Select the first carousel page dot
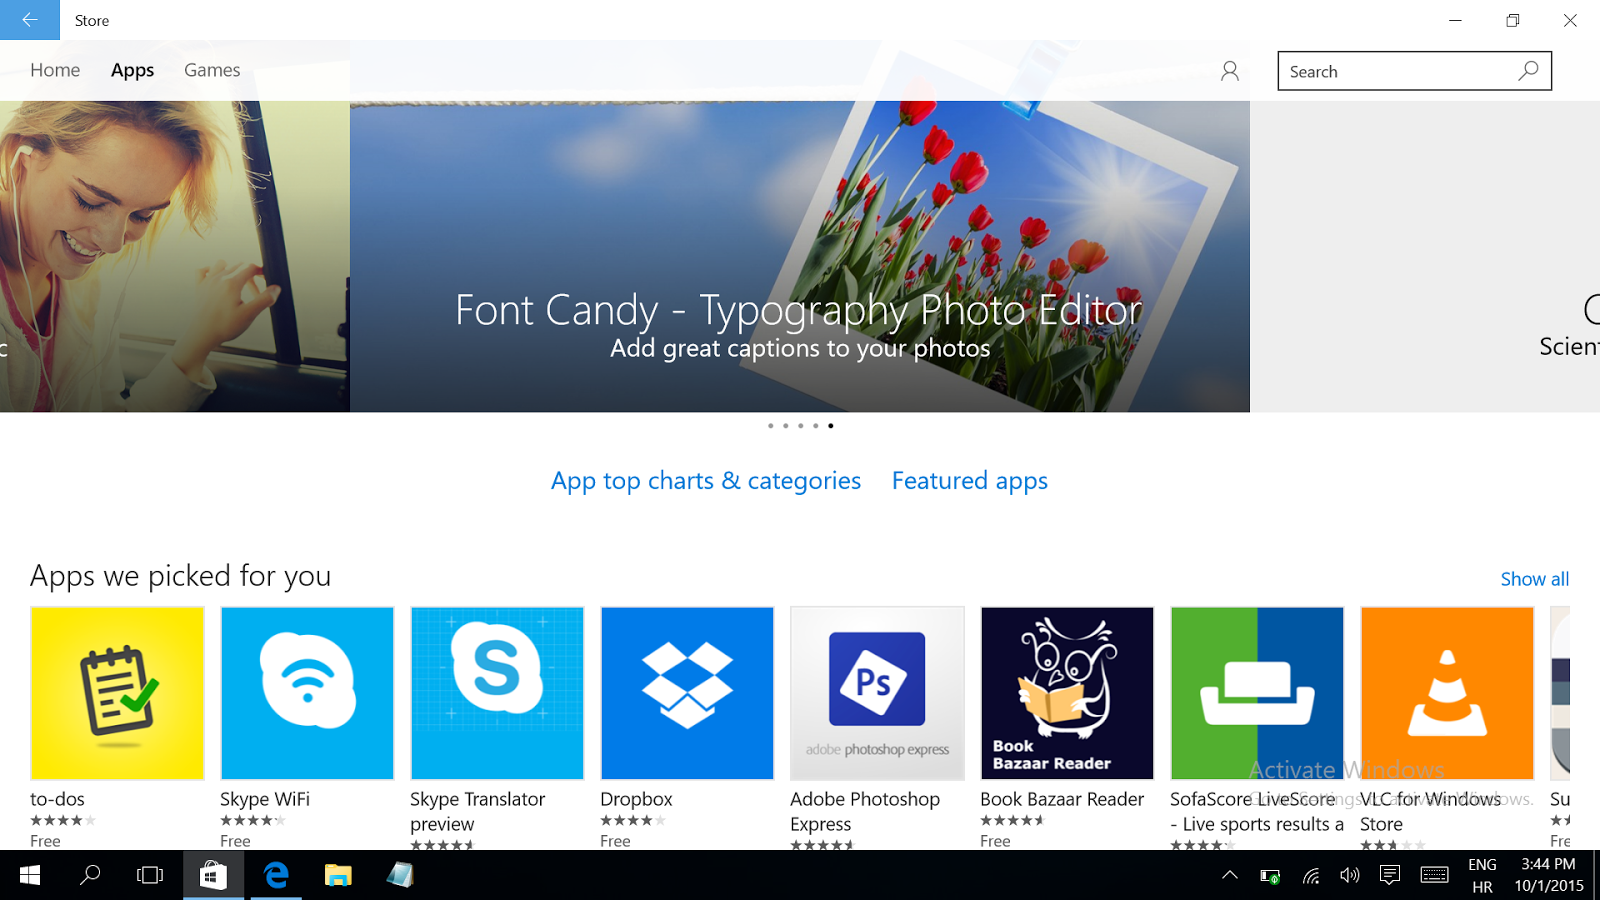1600x900 pixels. coord(770,426)
